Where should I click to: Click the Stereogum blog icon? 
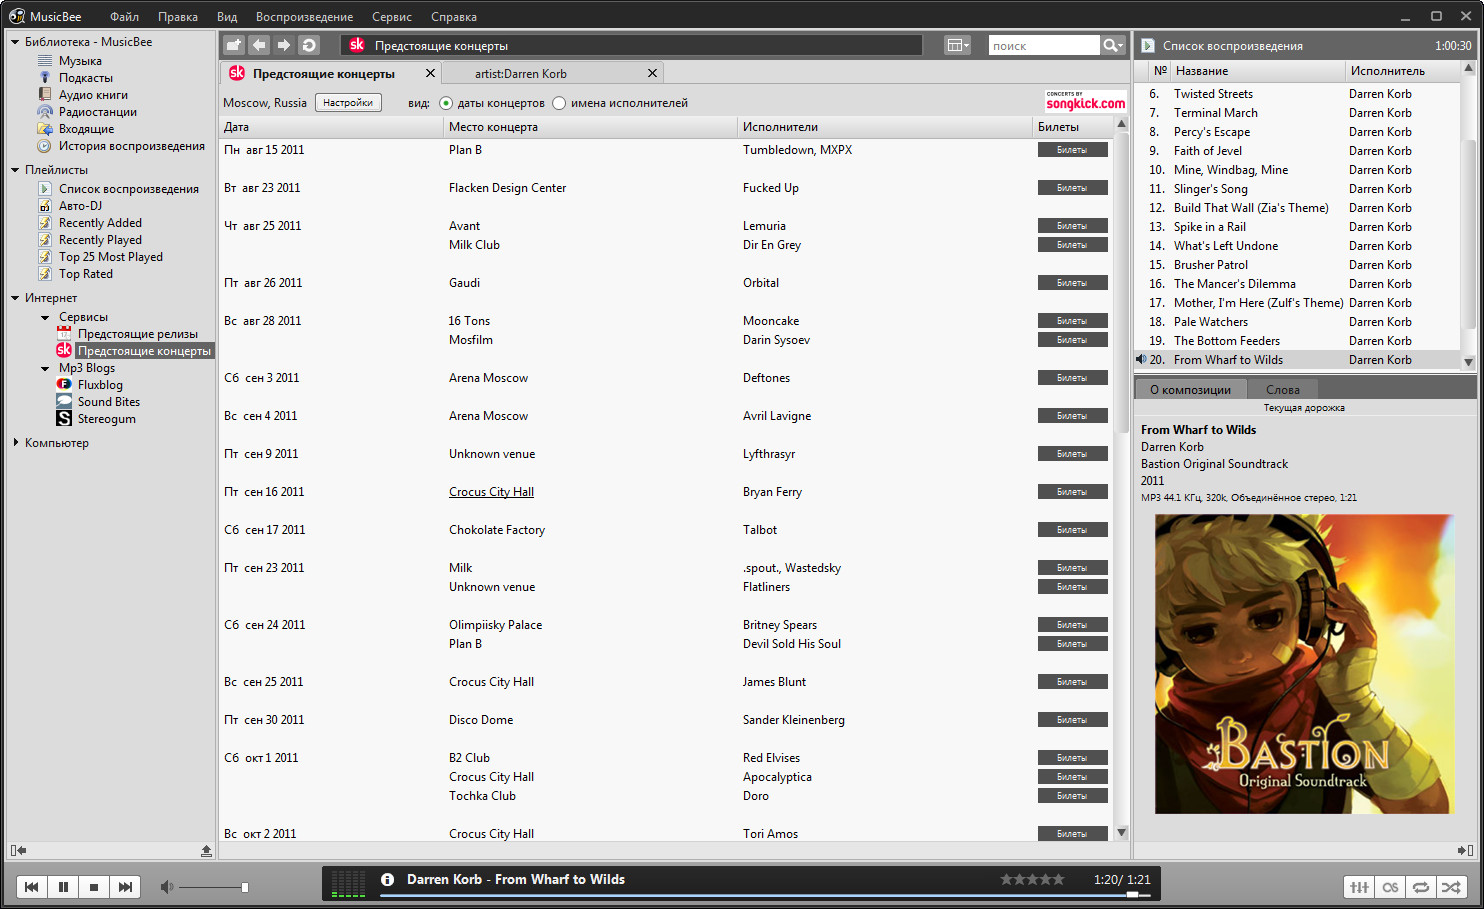pyautogui.click(x=64, y=418)
